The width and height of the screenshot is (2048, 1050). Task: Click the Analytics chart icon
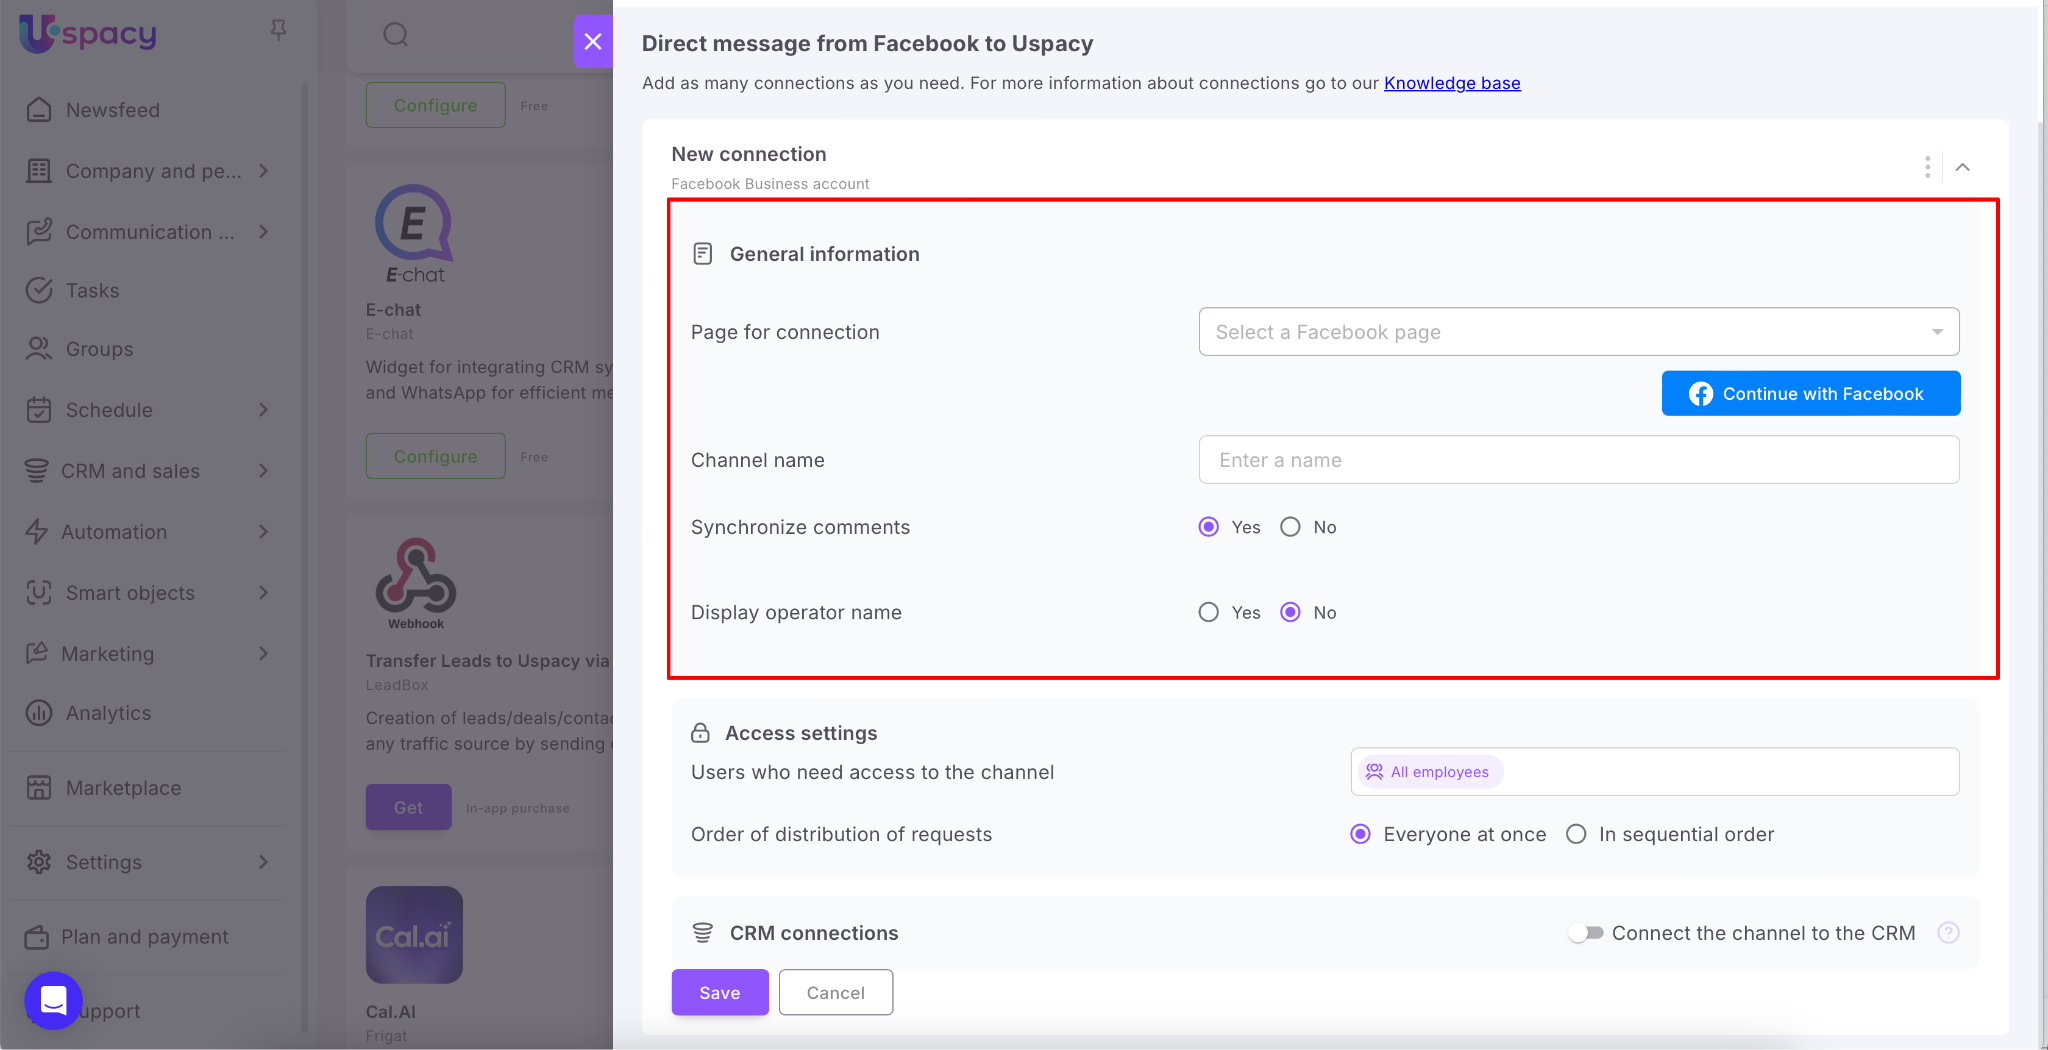[x=39, y=713]
